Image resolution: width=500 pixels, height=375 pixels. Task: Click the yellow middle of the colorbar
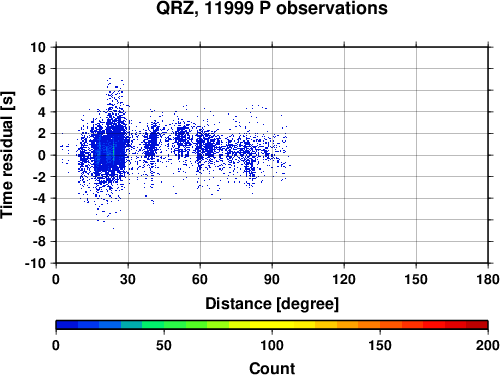272,325
